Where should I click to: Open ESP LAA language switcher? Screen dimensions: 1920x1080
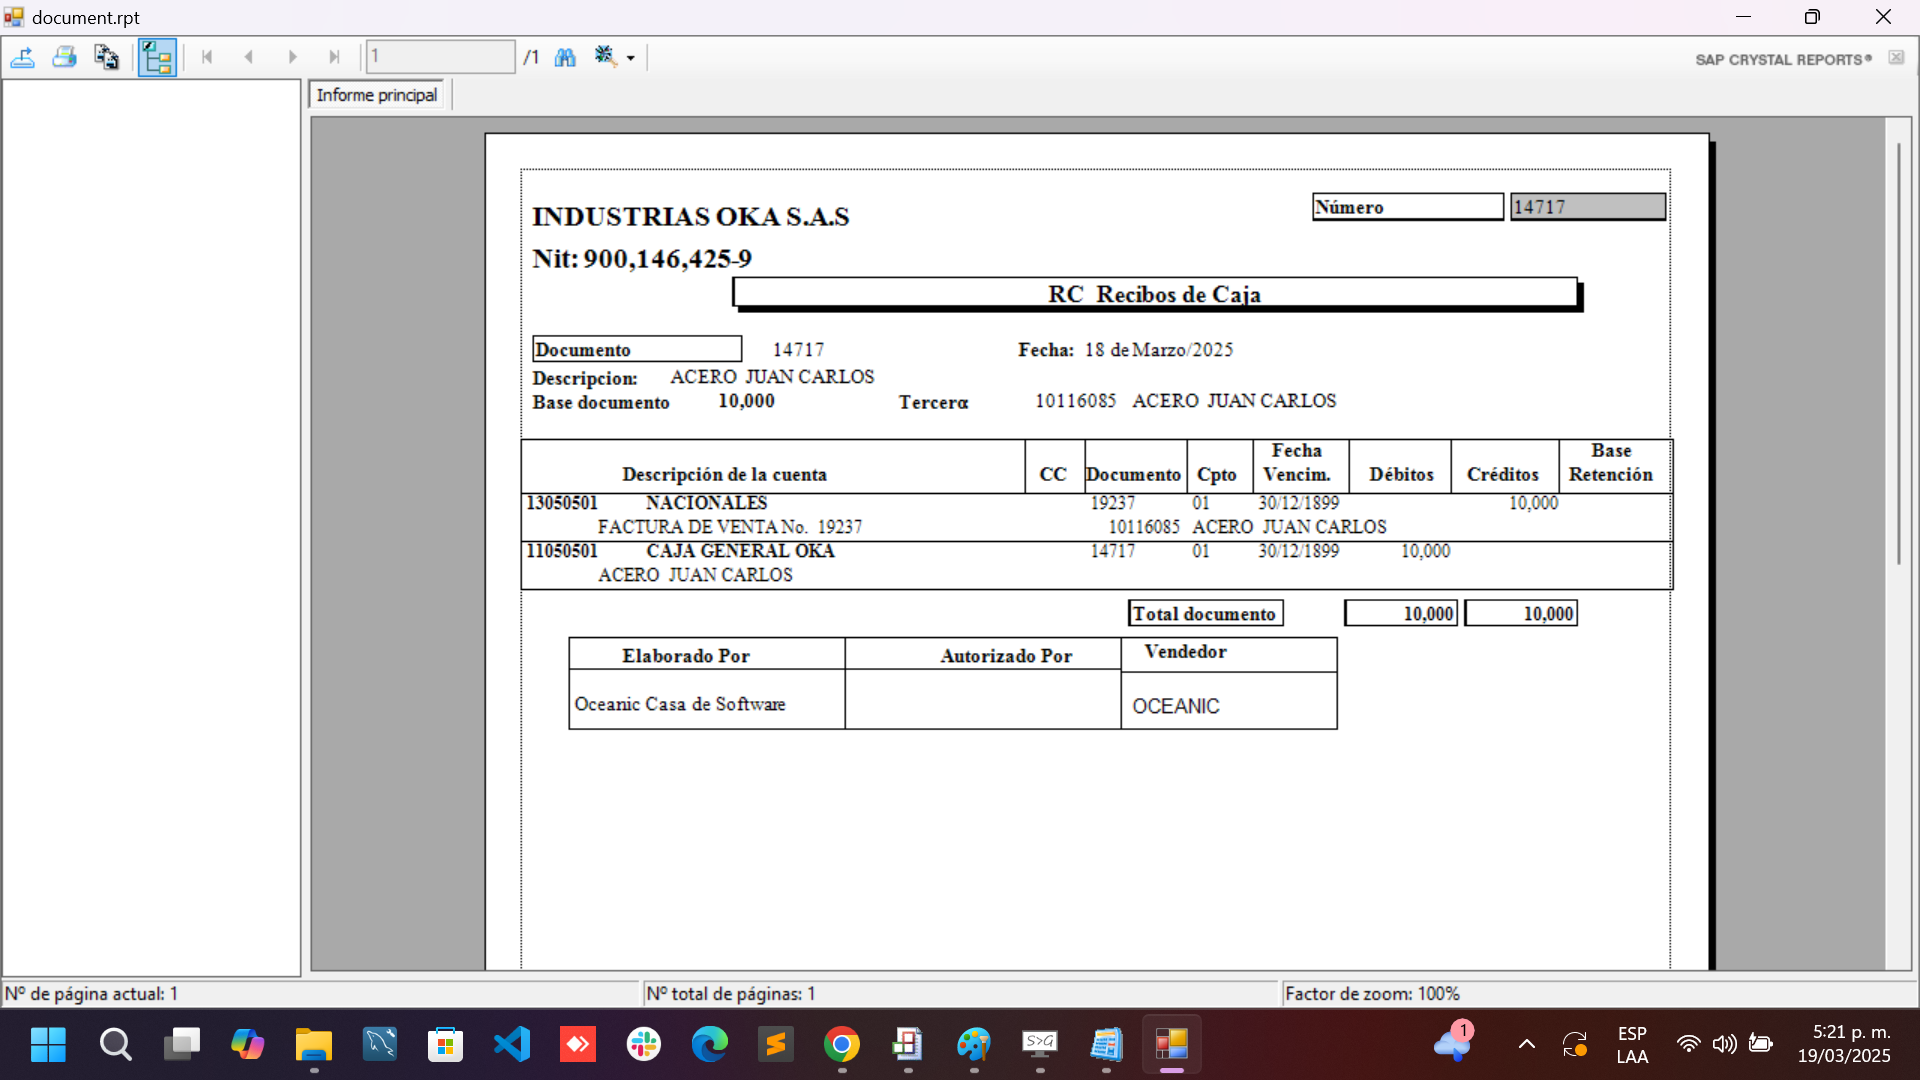[1632, 1045]
